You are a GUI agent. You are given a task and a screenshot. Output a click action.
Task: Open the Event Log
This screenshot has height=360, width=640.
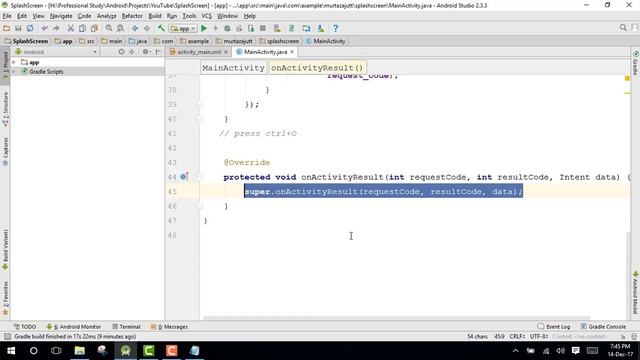click(x=554, y=327)
